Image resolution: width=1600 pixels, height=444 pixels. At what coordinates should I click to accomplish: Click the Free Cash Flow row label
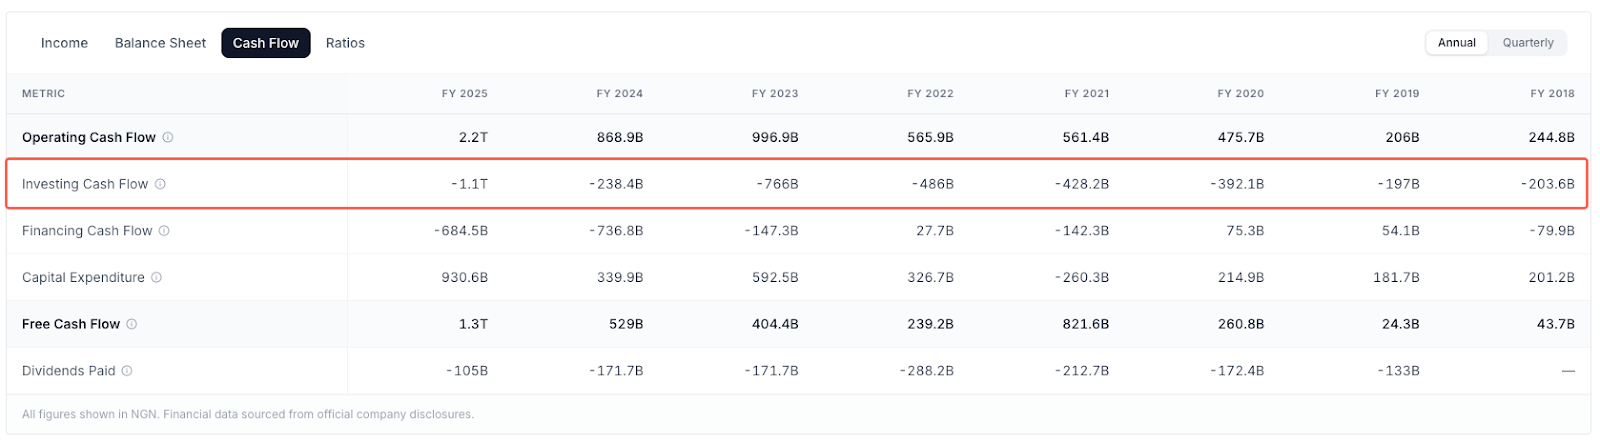(x=71, y=324)
